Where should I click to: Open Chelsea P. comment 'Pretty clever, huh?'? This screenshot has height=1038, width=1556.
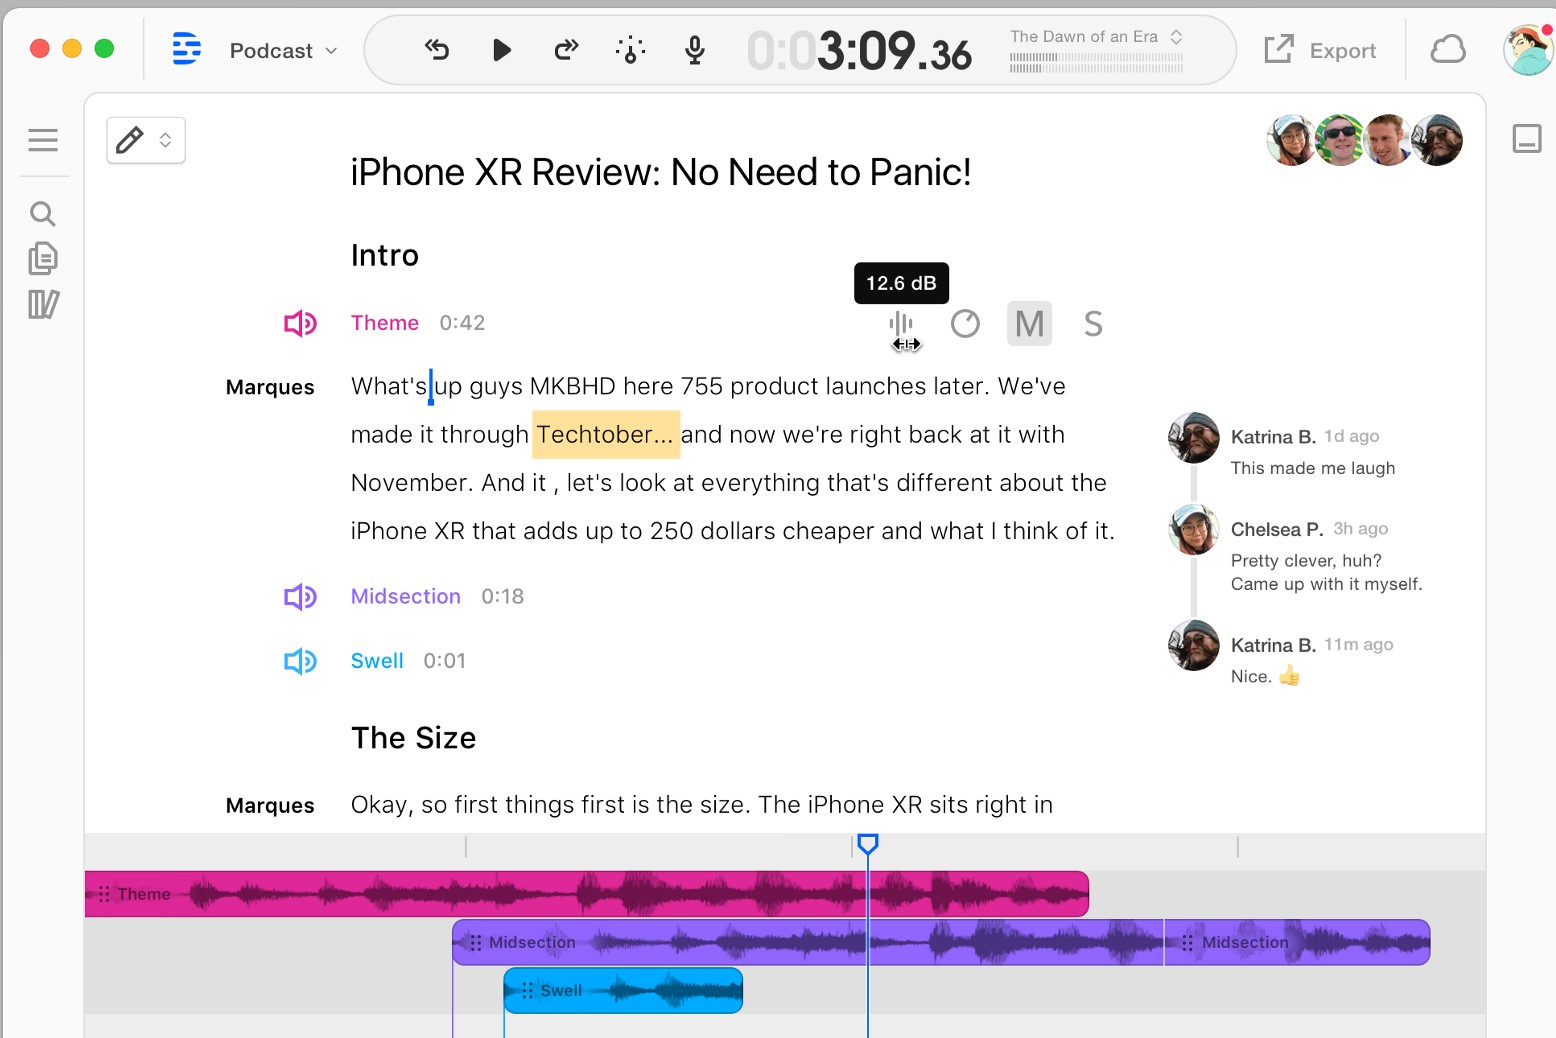pos(1326,572)
